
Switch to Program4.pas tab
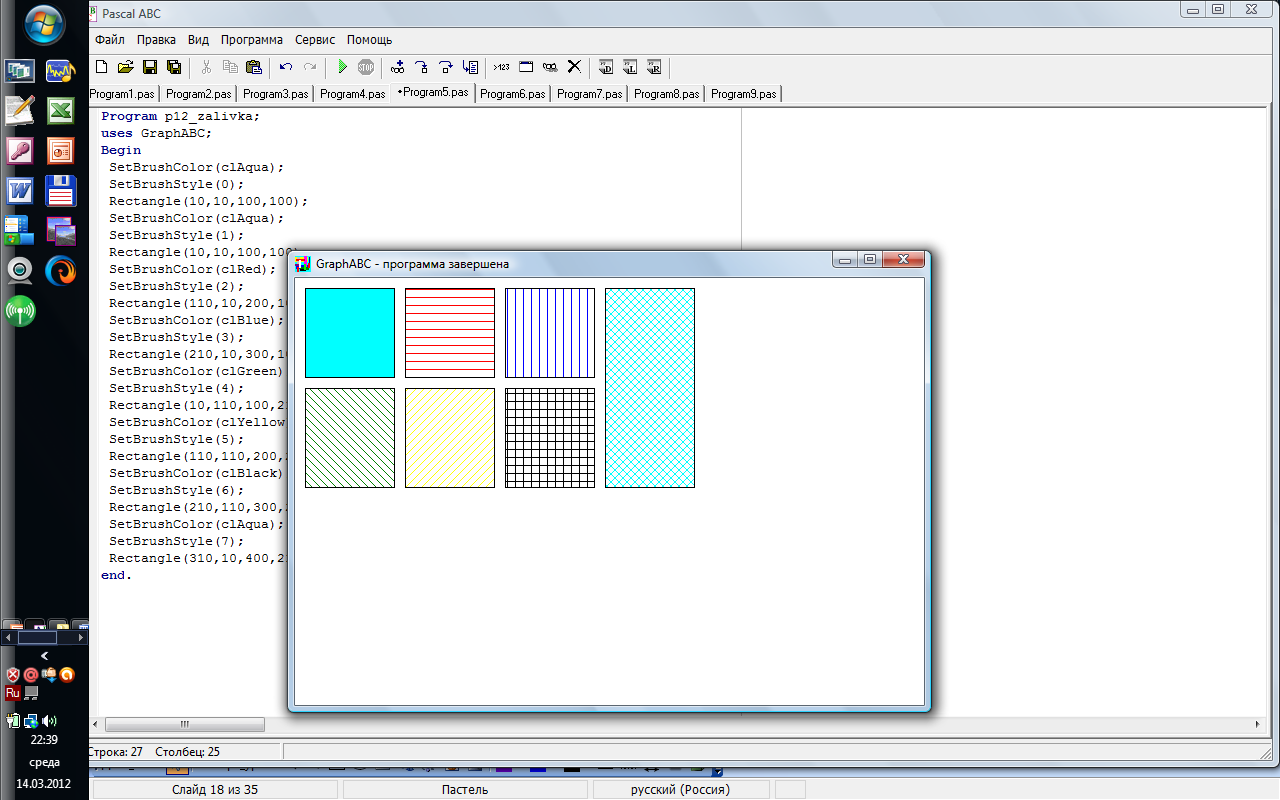coord(352,94)
